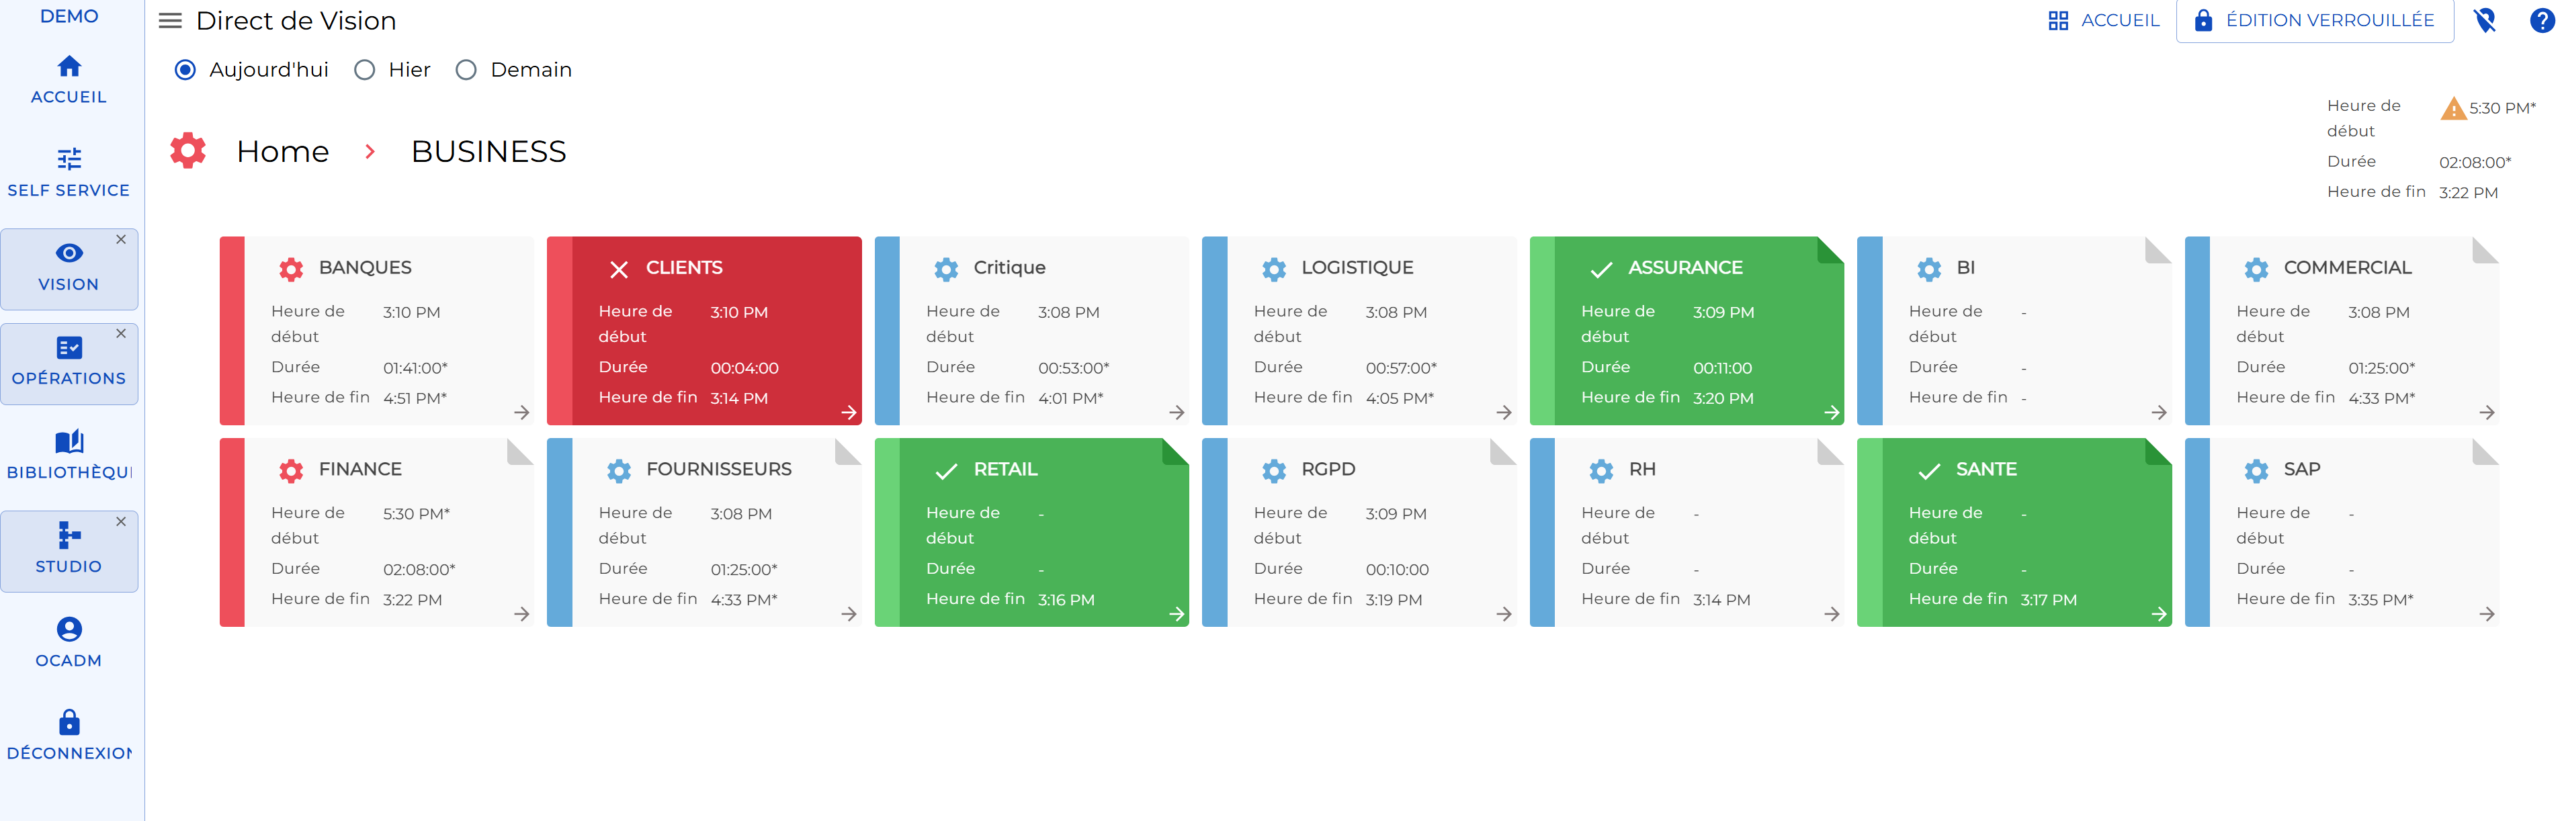Open the Bibliothèque book icon

[69, 441]
